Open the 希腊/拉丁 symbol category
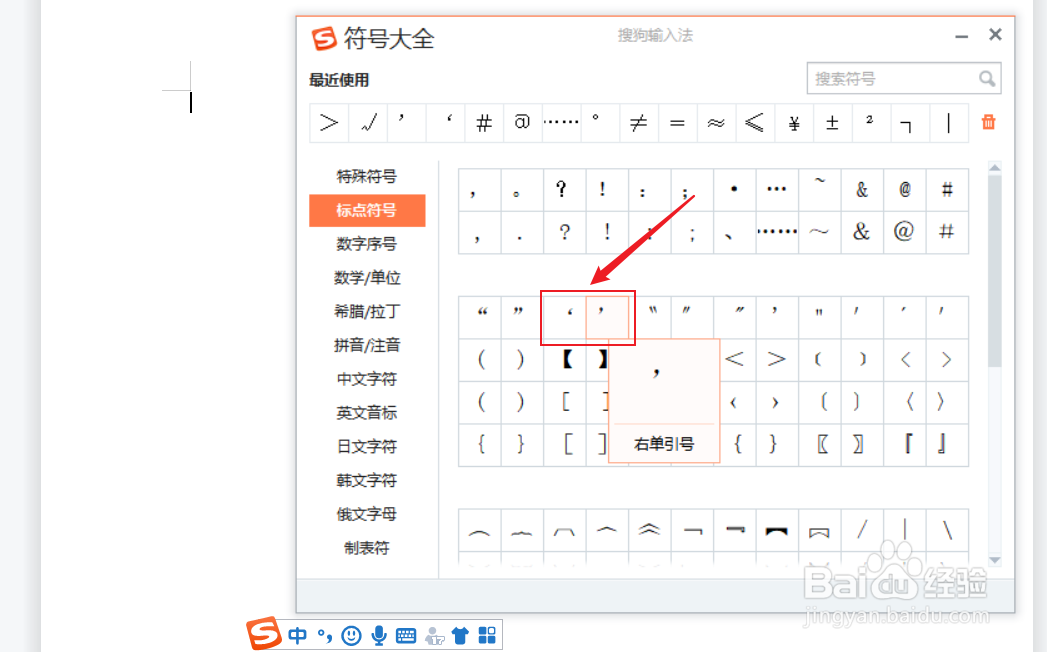1047x652 pixels. point(366,311)
